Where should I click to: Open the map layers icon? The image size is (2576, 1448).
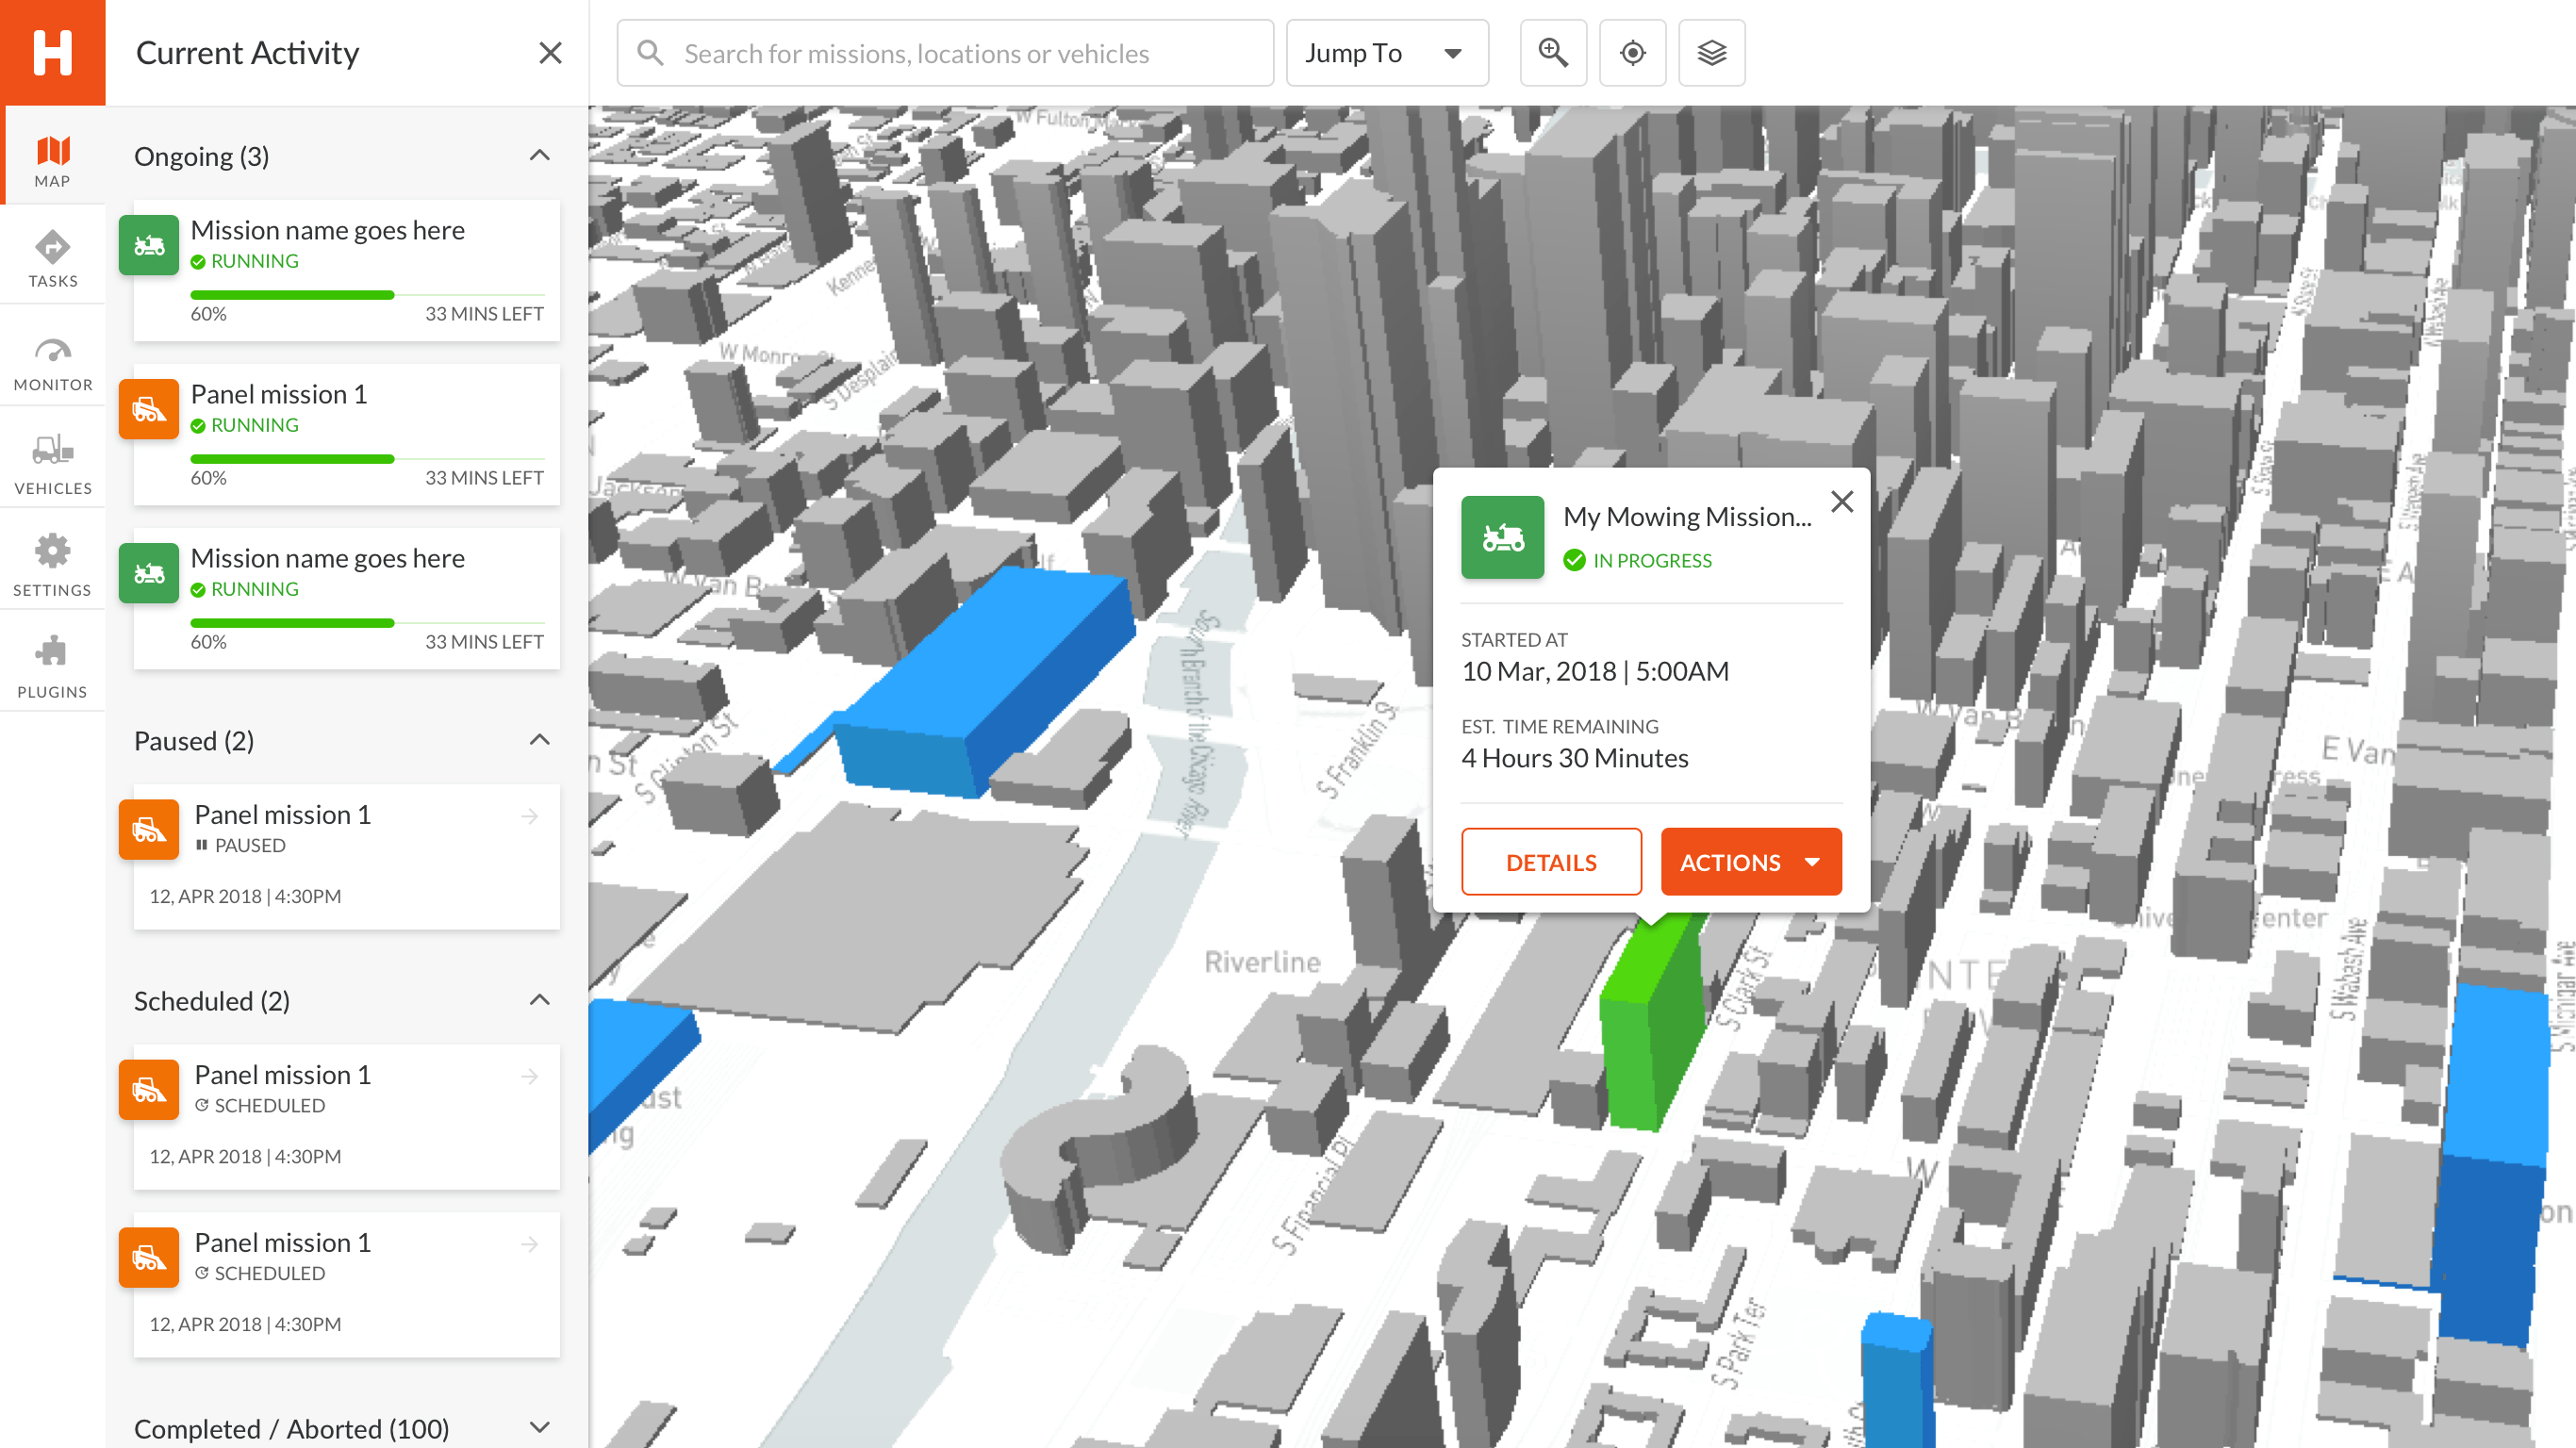click(x=1711, y=53)
